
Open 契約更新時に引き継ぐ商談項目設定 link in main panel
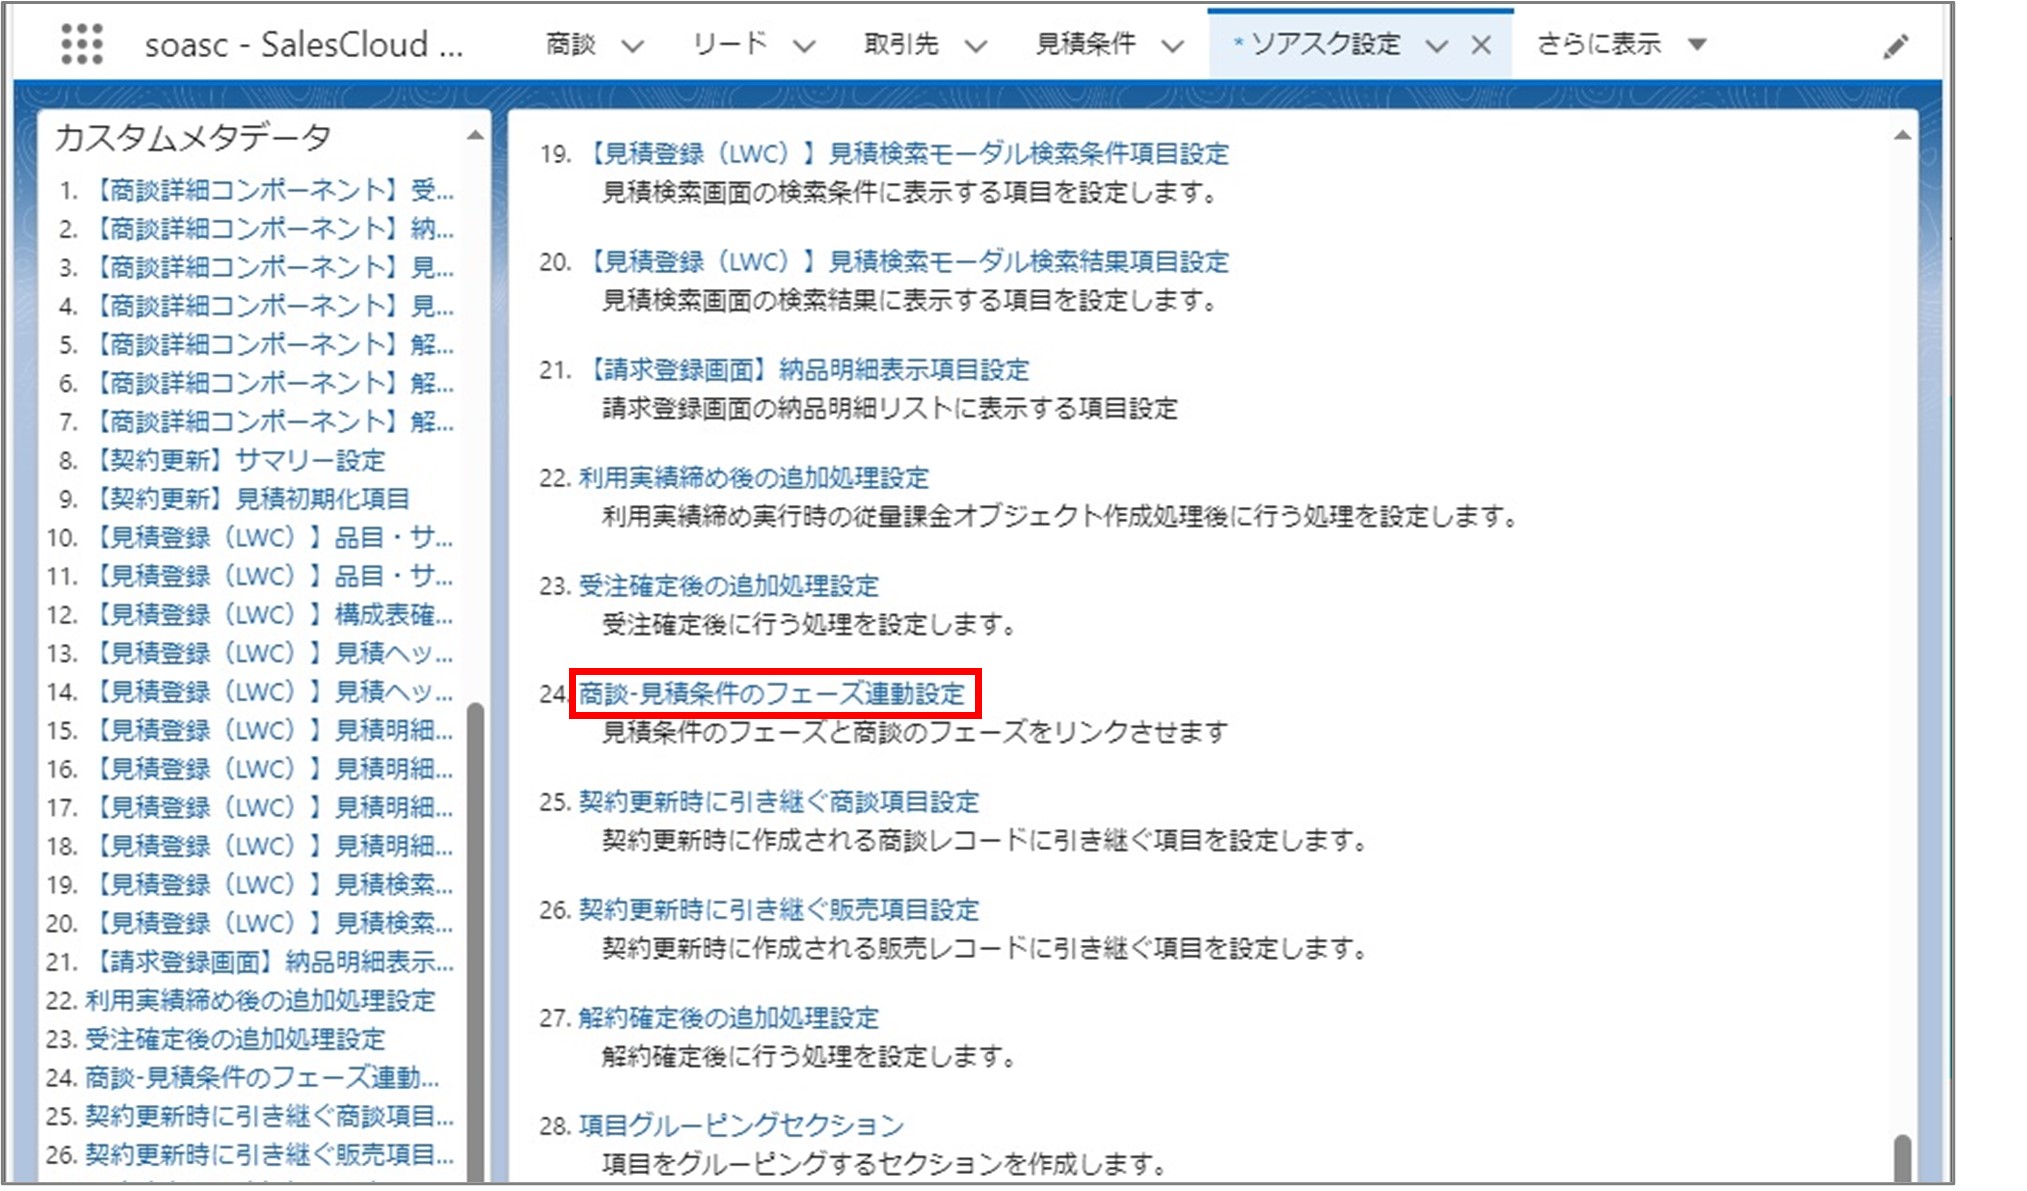tap(778, 801)
